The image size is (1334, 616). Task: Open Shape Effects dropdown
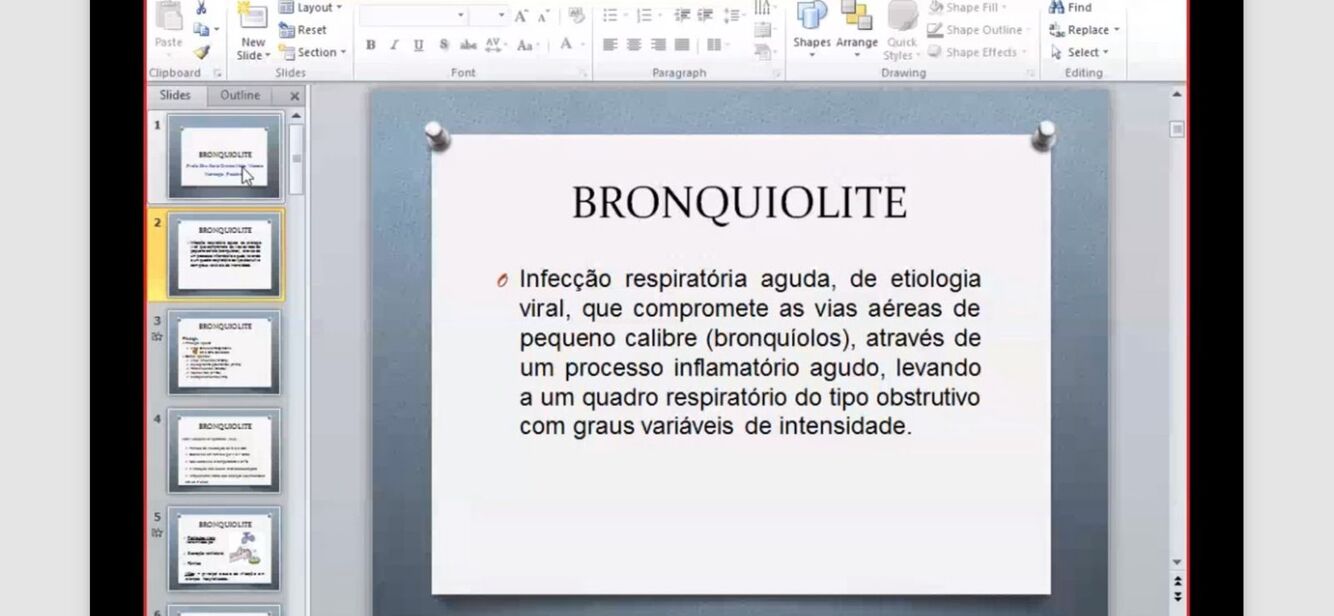coord(978,52)
